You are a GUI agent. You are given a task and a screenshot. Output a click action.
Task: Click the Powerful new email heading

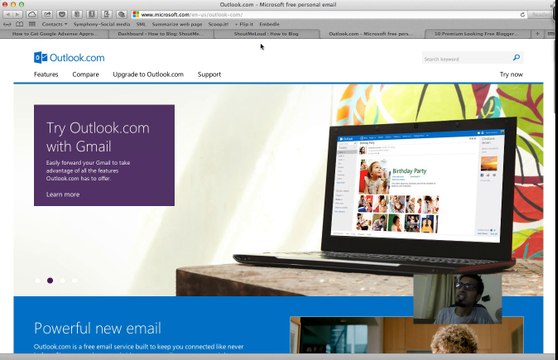[98, 328]
